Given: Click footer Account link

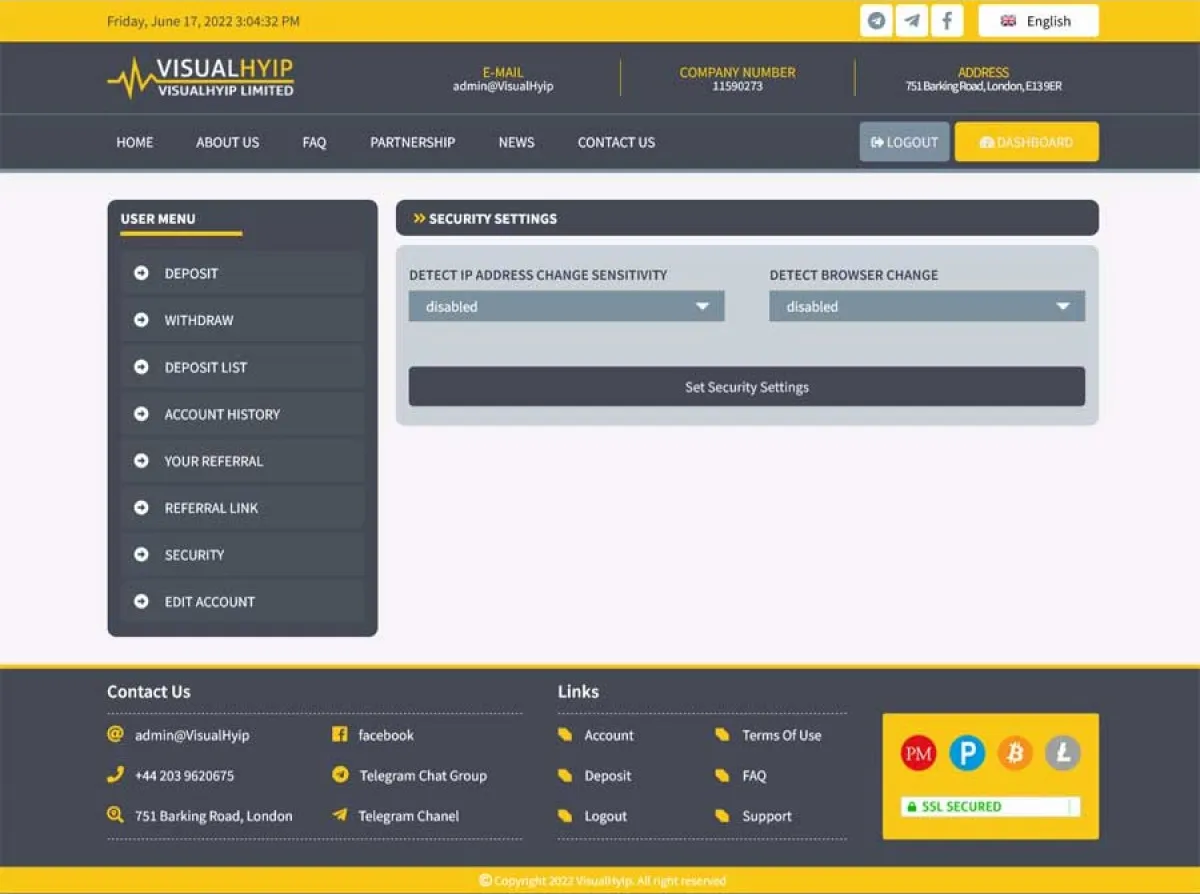Looking at the screenshot, I should pos(609,735).
